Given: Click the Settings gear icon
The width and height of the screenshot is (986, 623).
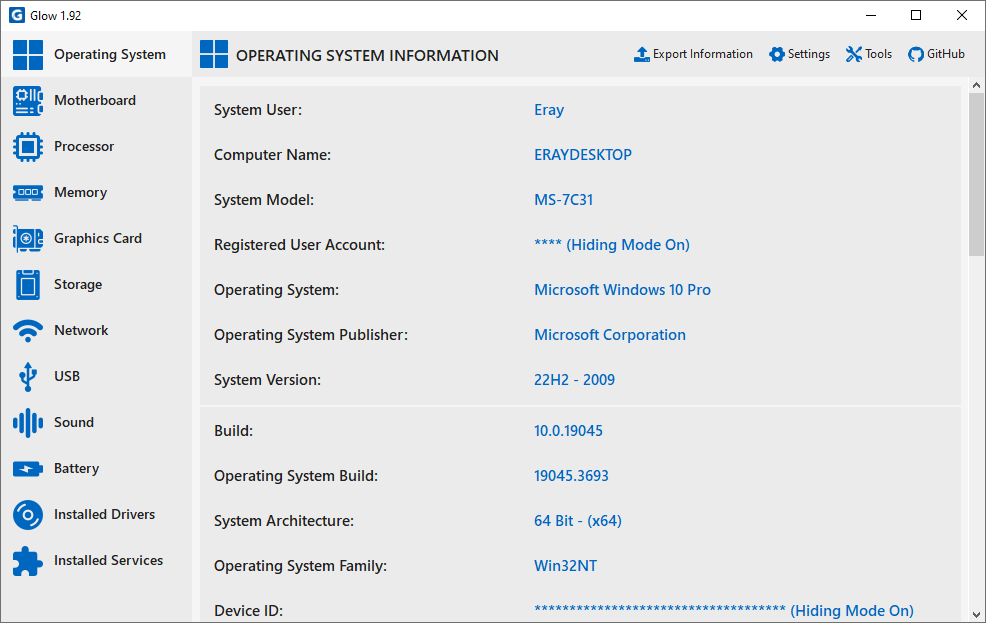Looking at the screenshot, I should pyautogui.click(x=777, y=55).
